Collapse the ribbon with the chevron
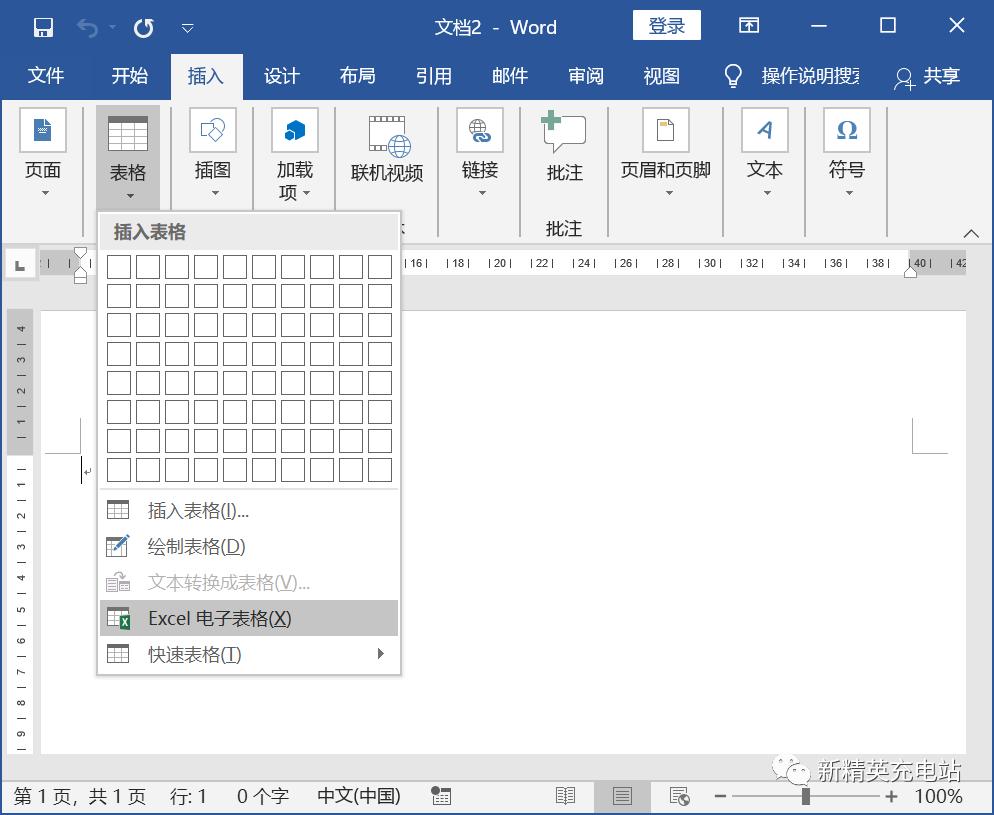 coord(971,232)
